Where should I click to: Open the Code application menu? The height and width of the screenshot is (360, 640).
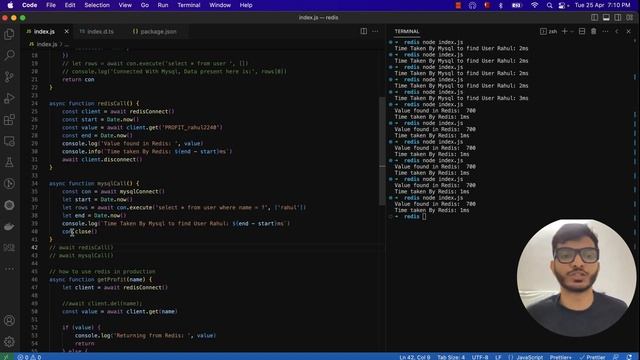point(29,5)
